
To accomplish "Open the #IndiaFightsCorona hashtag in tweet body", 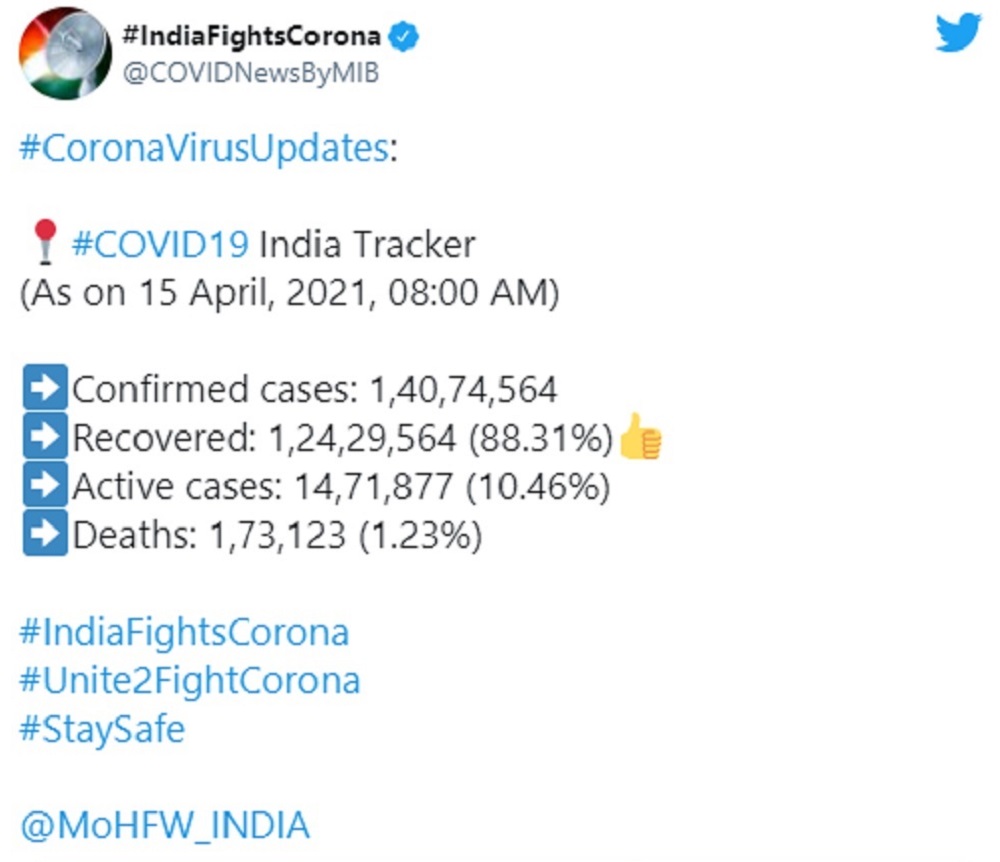I will tap(184, 632).
